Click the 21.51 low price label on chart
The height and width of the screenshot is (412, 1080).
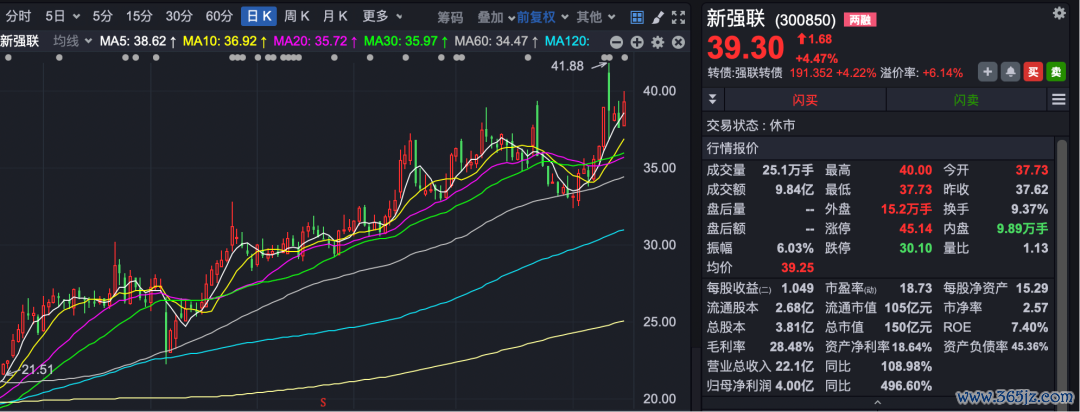[37, 370]
